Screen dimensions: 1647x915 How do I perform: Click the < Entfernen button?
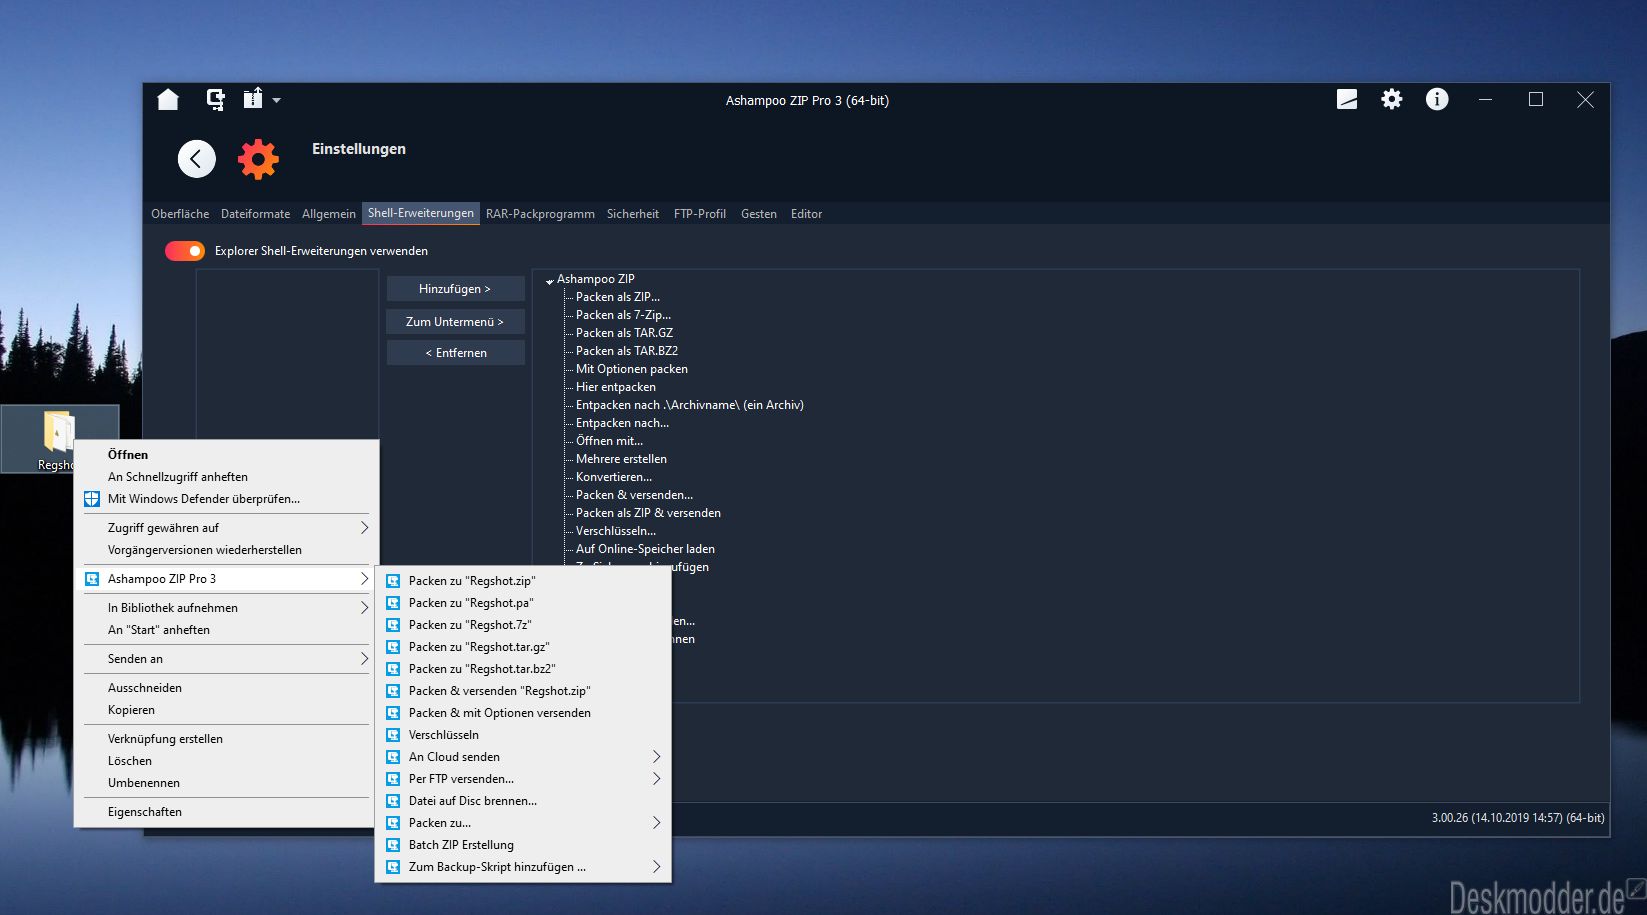(456, 353)
